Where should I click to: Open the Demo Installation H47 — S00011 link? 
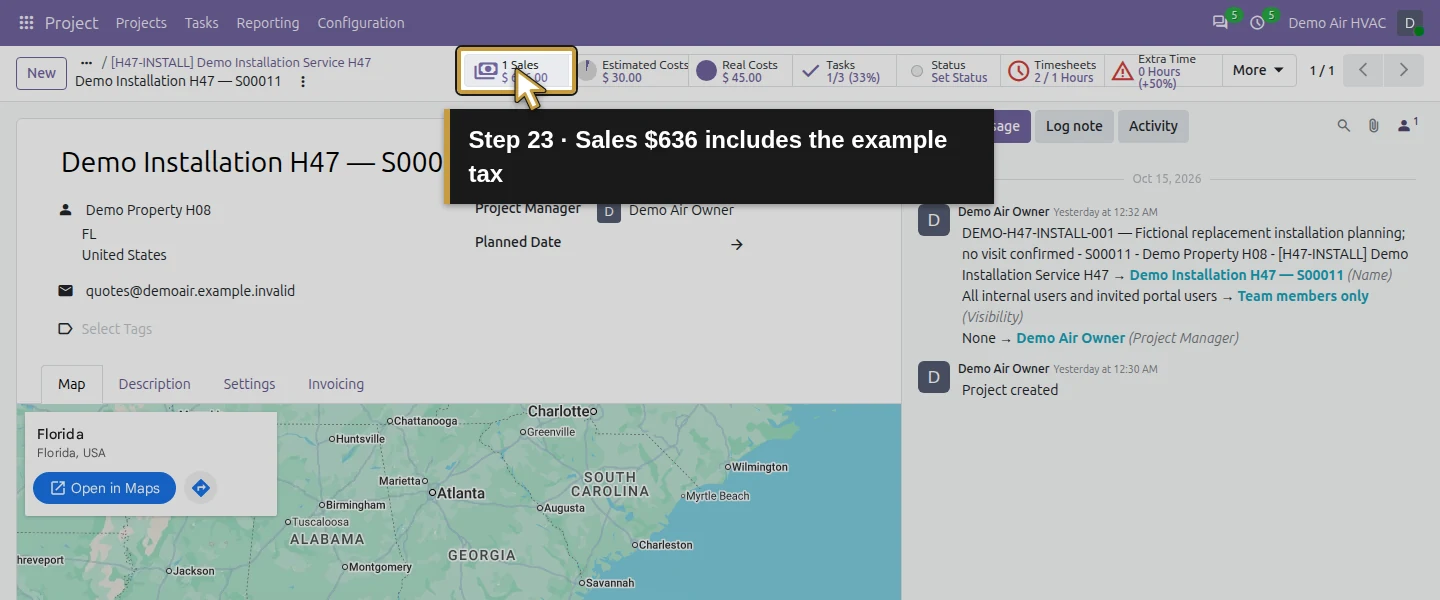tap(1236, 275)
